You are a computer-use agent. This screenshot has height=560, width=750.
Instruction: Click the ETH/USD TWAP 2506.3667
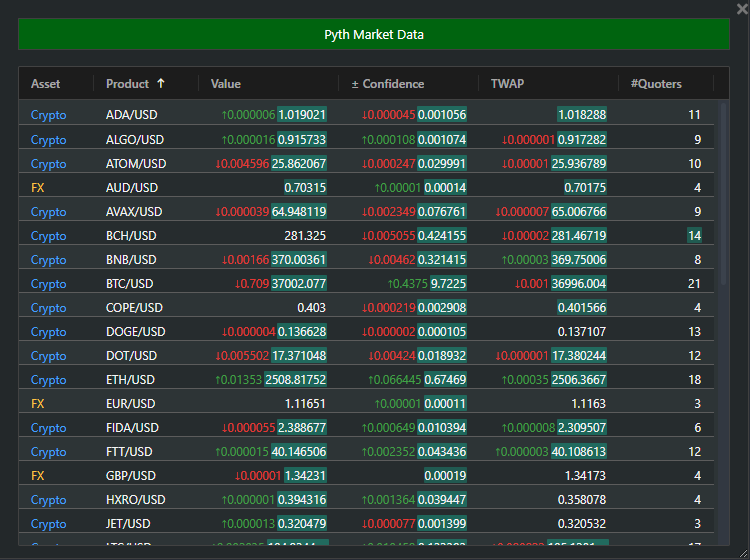(579, 380)
